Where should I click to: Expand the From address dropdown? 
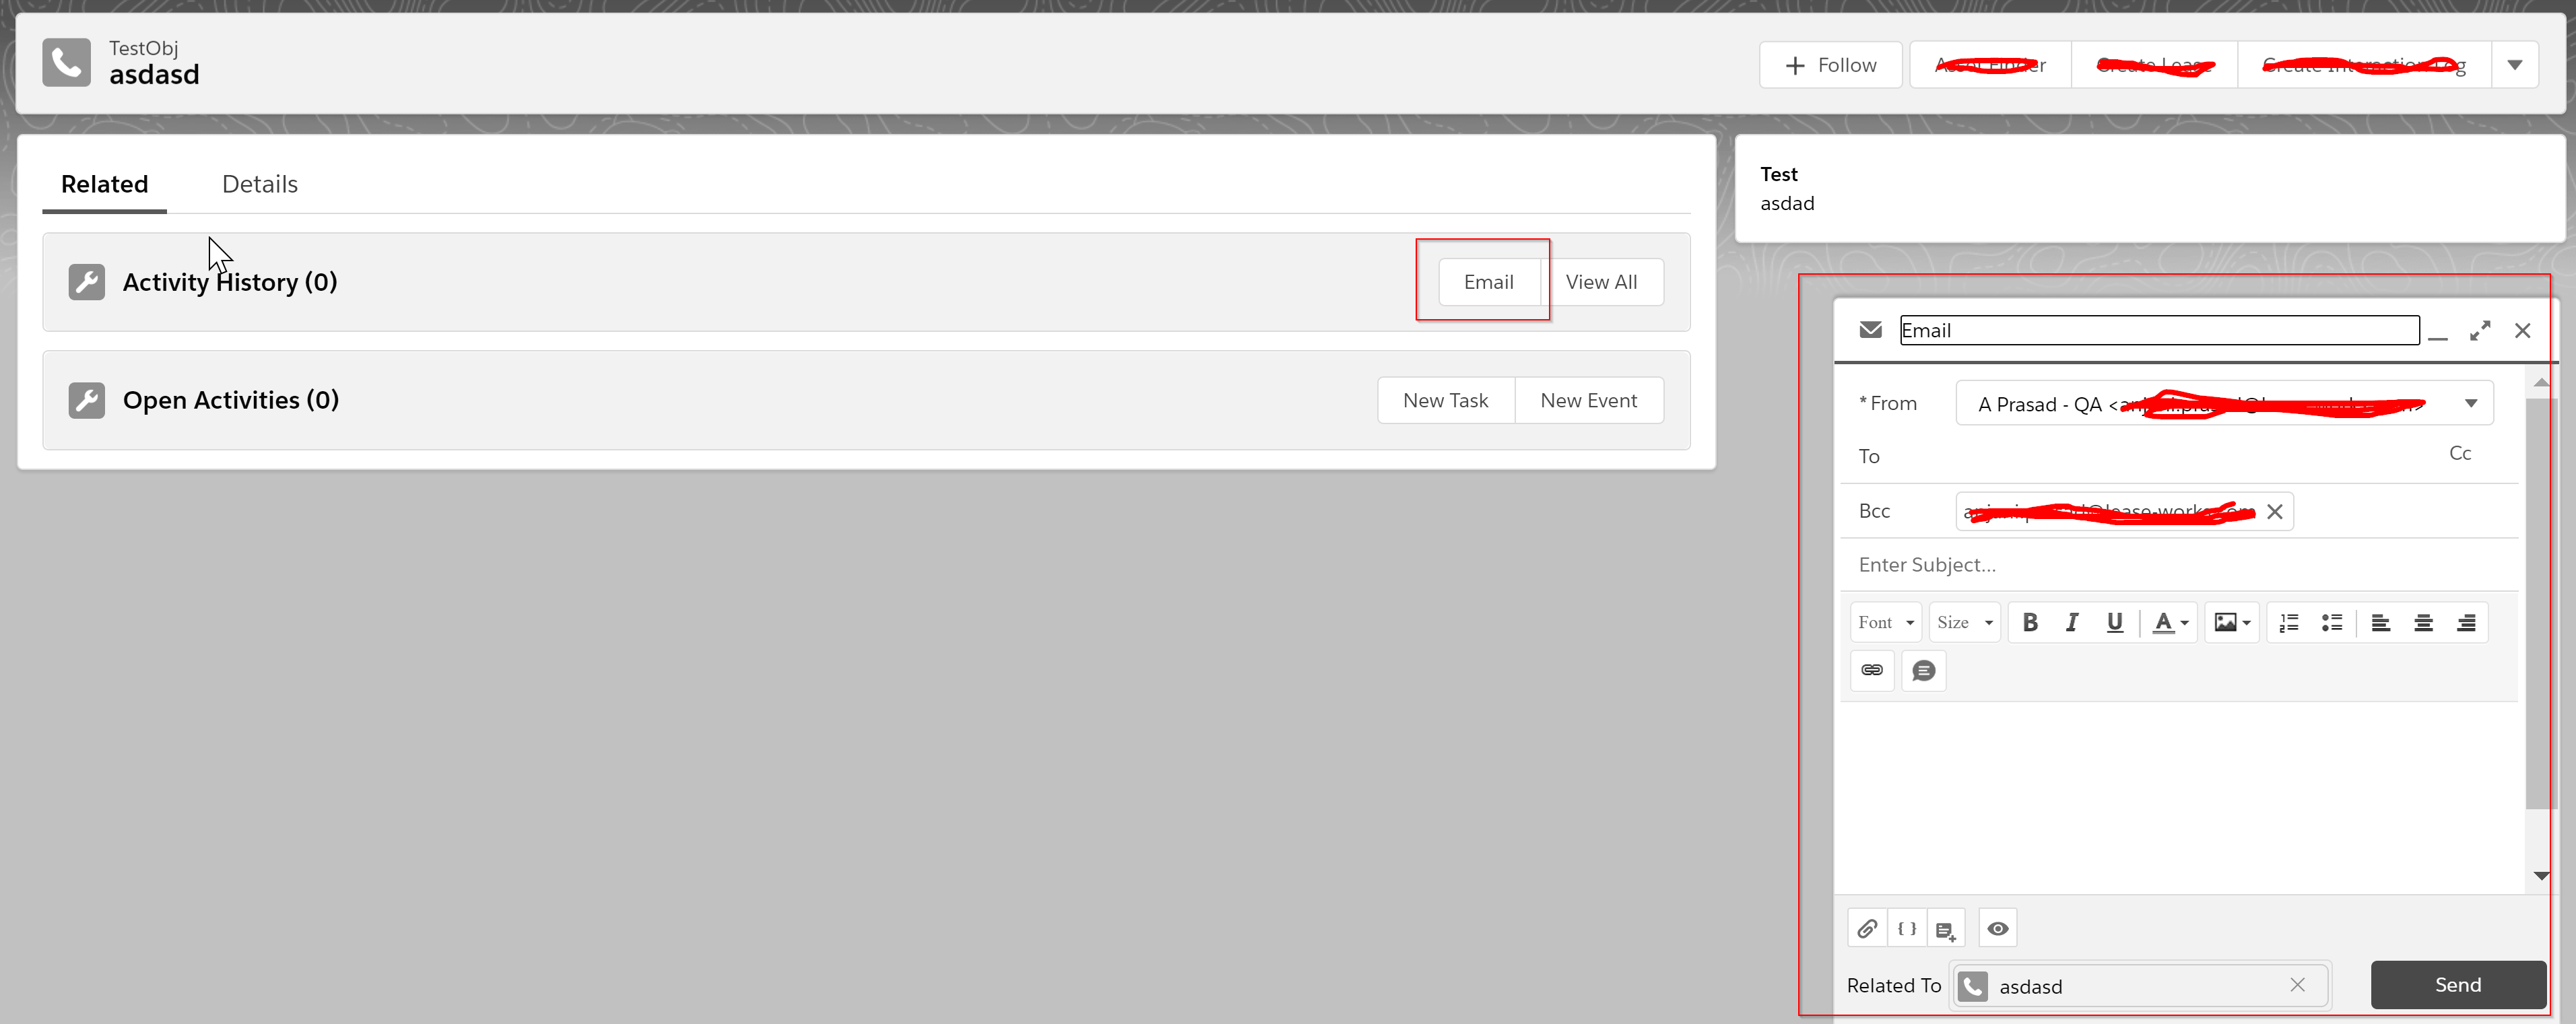[2470, 403]
